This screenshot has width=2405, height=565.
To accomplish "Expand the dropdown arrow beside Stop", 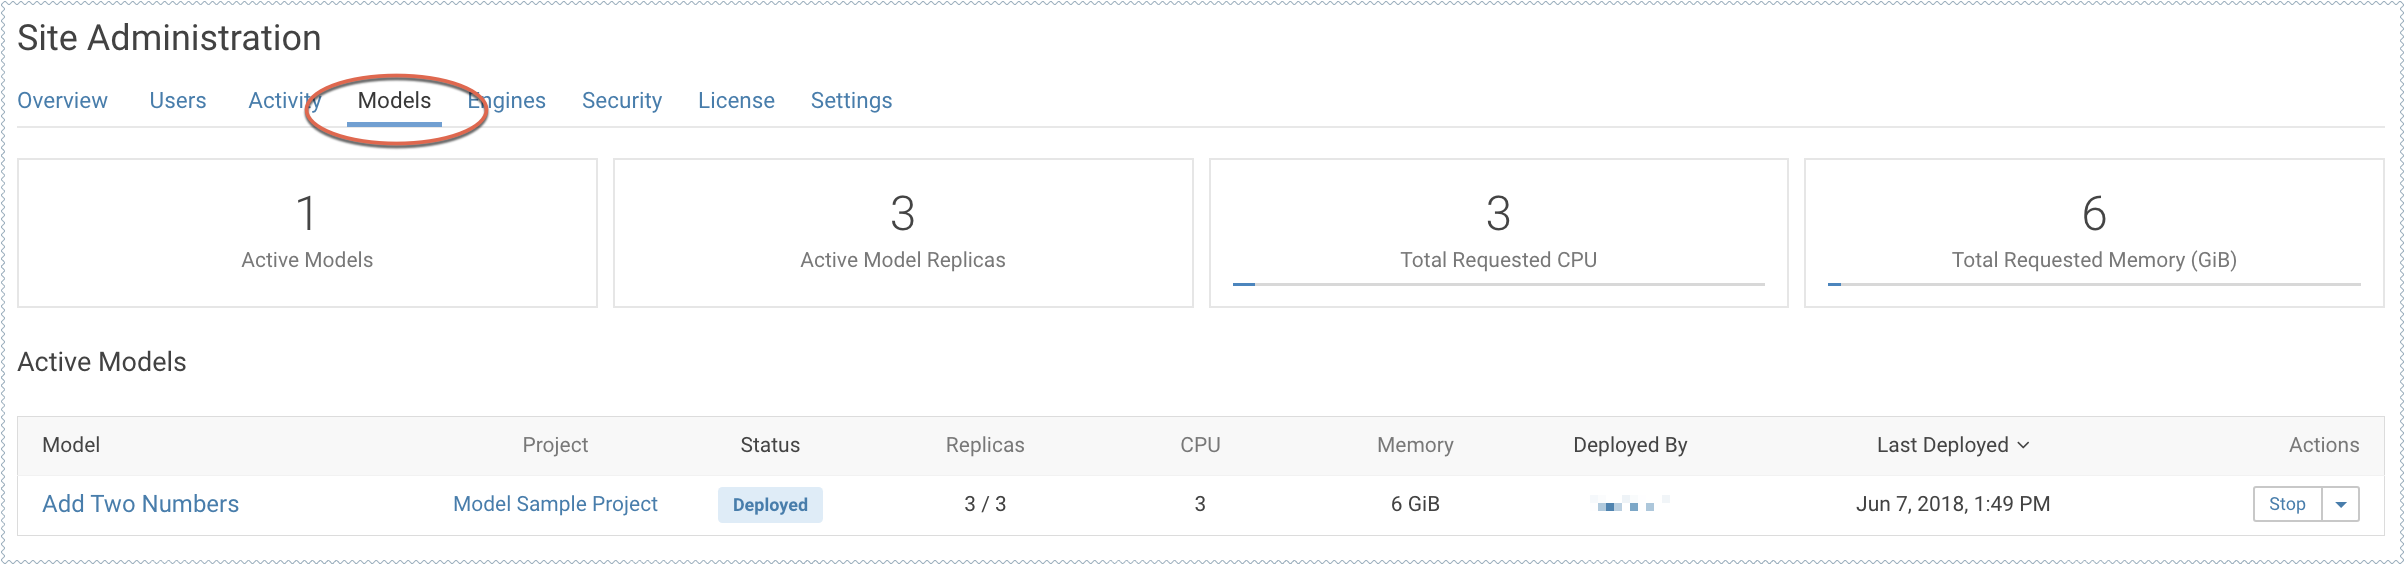I will tap(2341, 504).
